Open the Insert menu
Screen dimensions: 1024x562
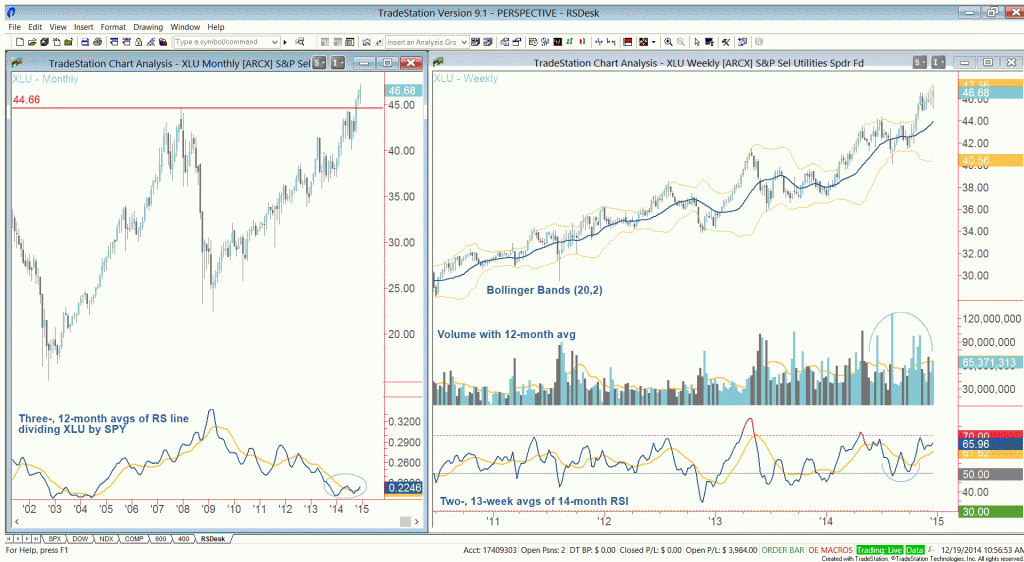(84, 27)
